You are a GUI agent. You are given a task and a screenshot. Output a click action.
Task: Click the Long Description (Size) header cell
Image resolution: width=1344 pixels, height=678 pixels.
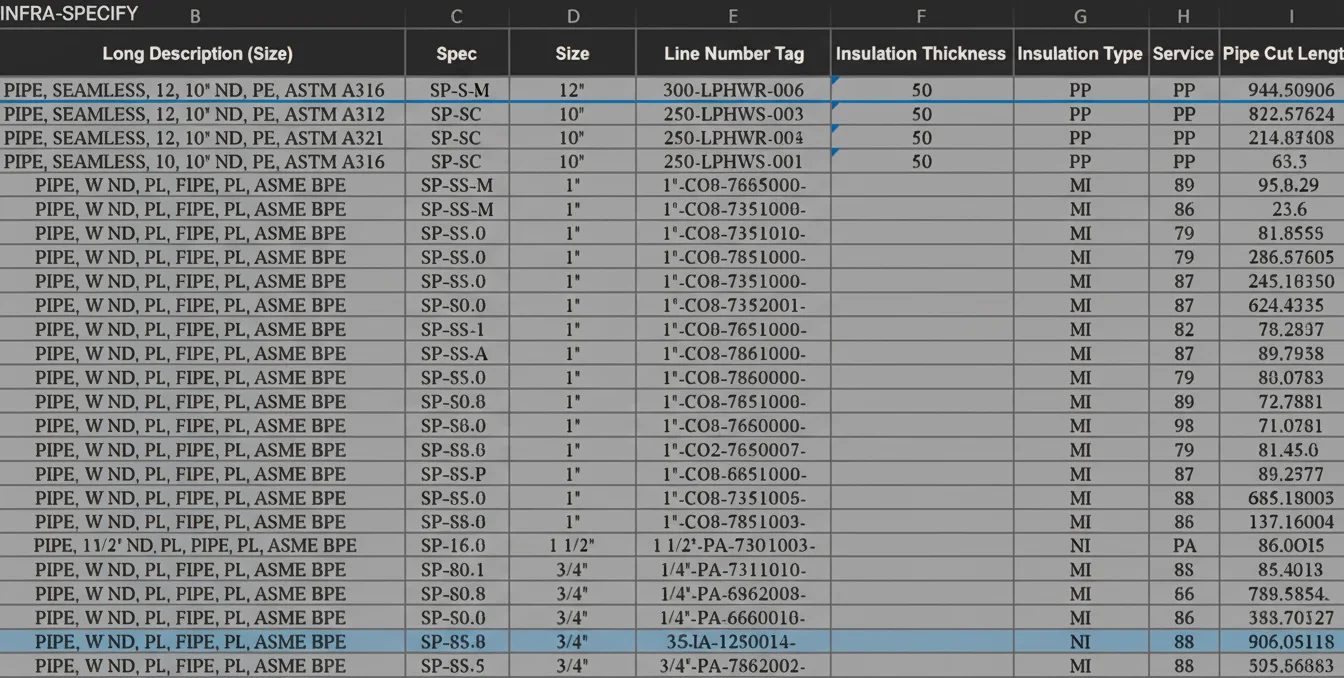[198, 54]
